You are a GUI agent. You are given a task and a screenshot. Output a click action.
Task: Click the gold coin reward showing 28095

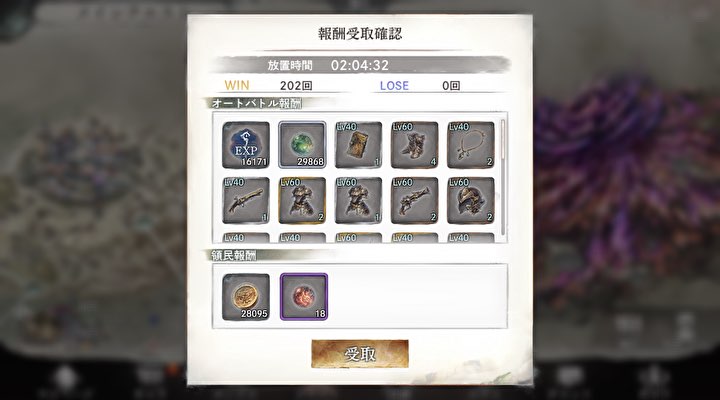click(246, 297)
